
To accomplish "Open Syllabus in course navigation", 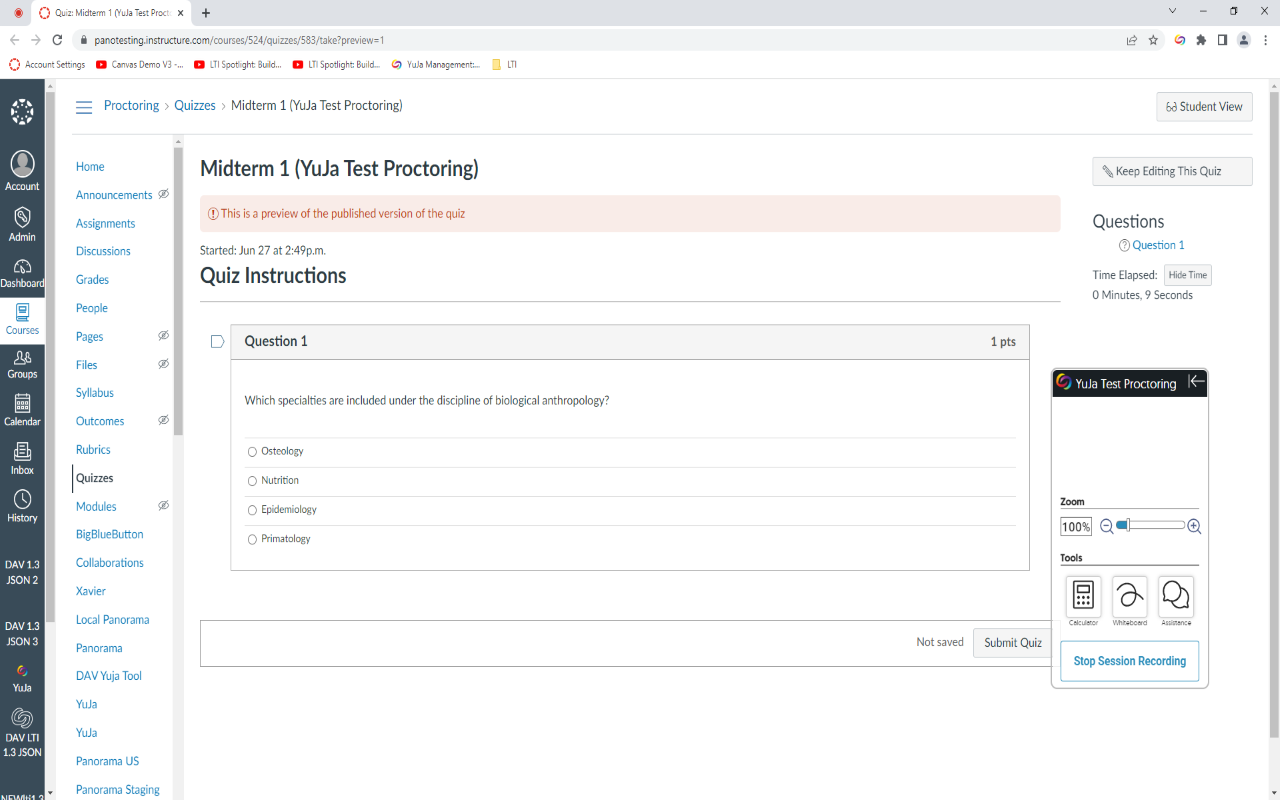I will click(95, 393).
